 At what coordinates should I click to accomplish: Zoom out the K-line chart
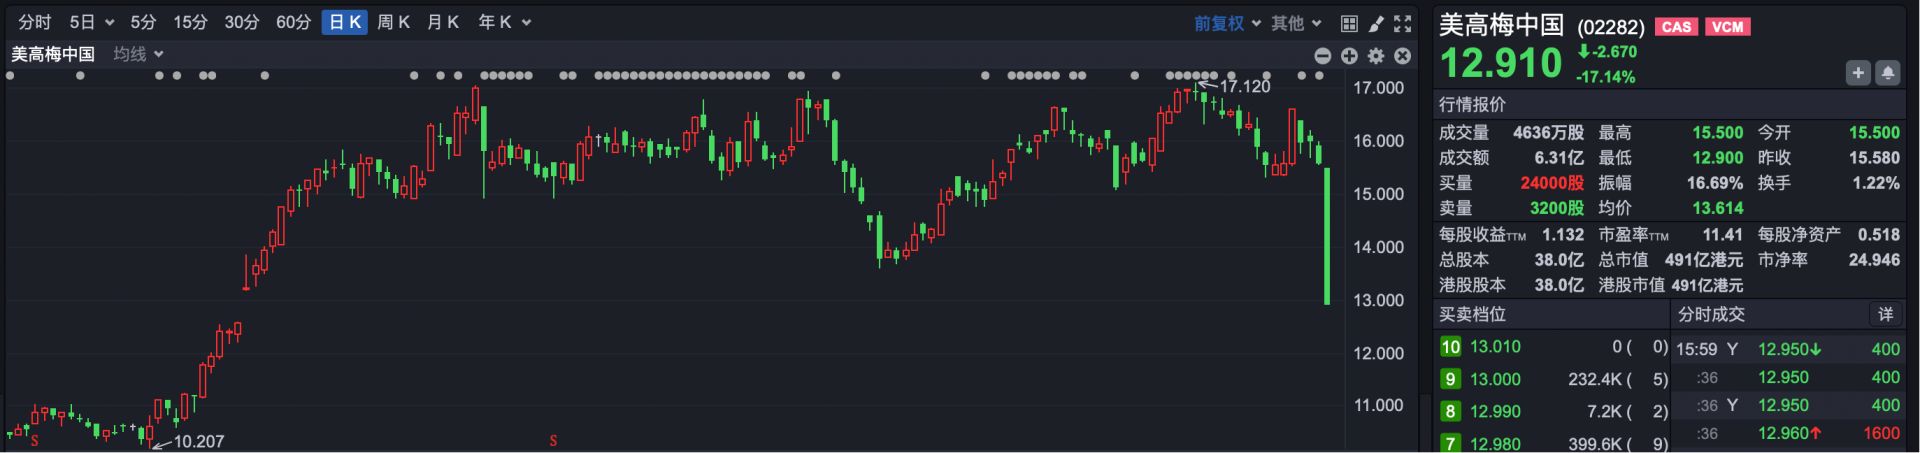coord(1322,56)
